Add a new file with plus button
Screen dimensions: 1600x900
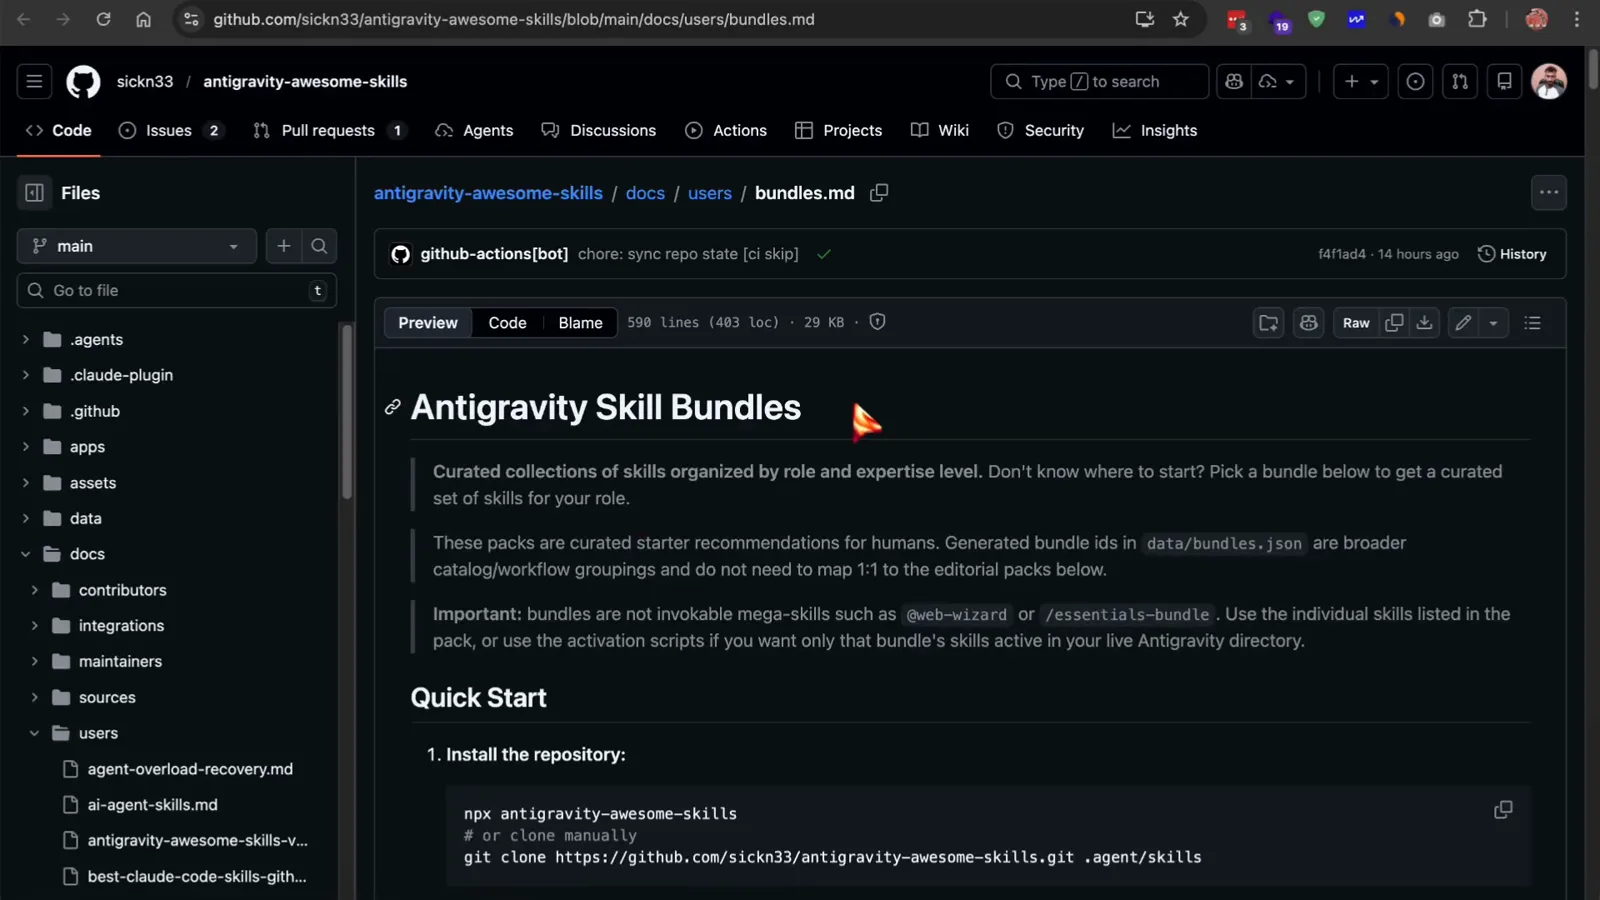coord(284,246)
